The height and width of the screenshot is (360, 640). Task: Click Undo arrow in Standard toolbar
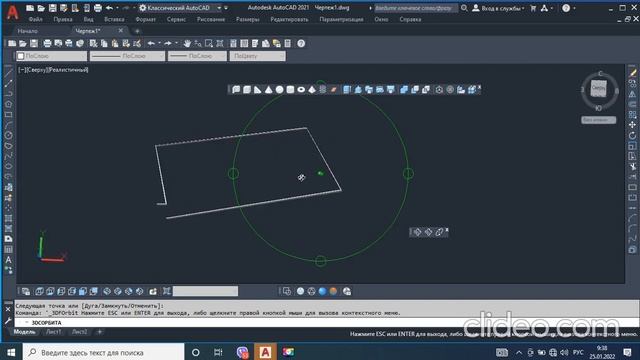point(151,44)
